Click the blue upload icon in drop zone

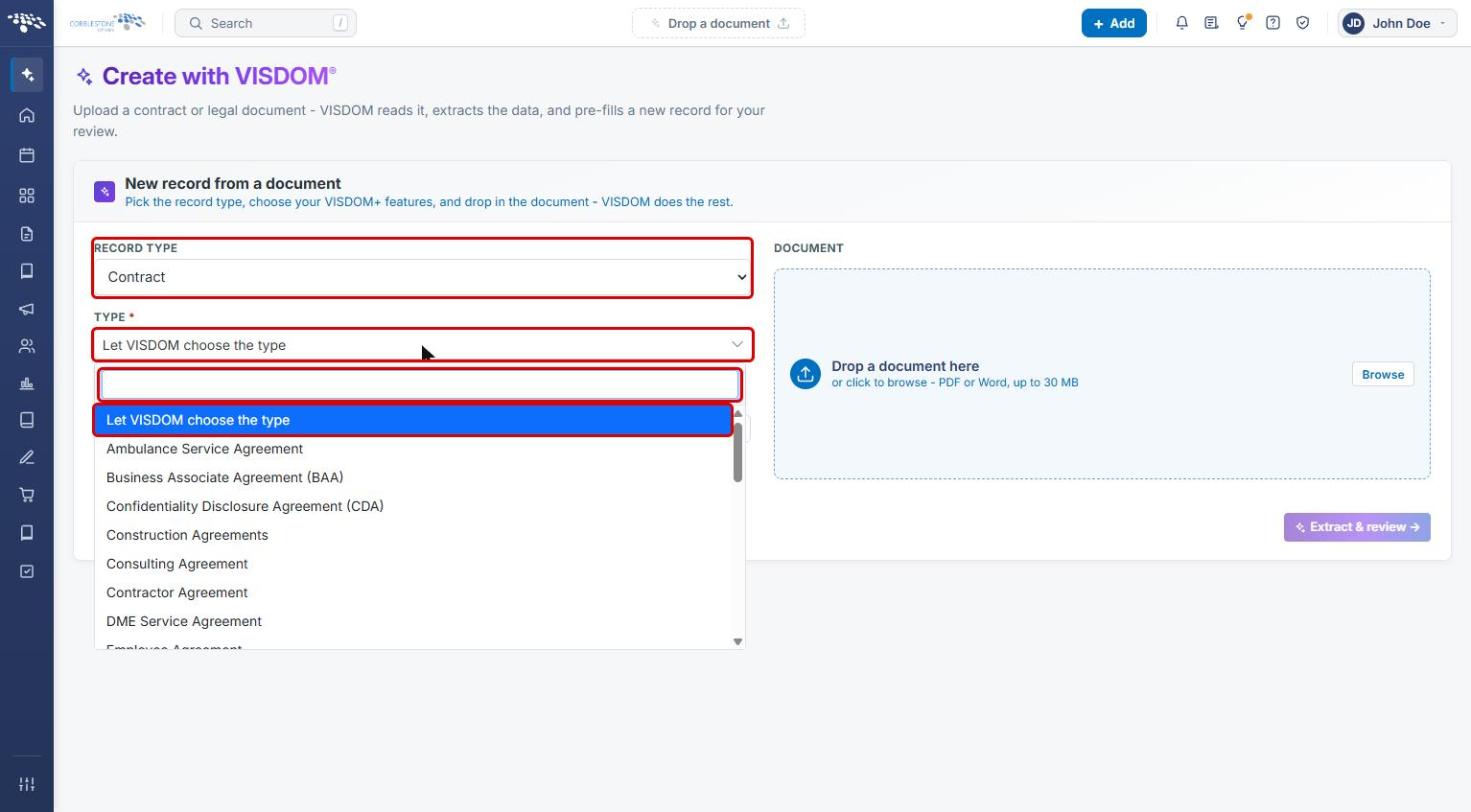click(x=805, y=374)
